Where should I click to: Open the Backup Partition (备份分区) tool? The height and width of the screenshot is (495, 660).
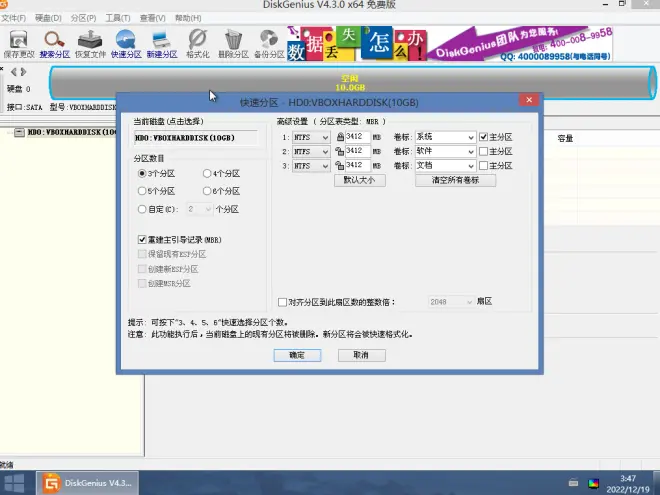point(269,44)
